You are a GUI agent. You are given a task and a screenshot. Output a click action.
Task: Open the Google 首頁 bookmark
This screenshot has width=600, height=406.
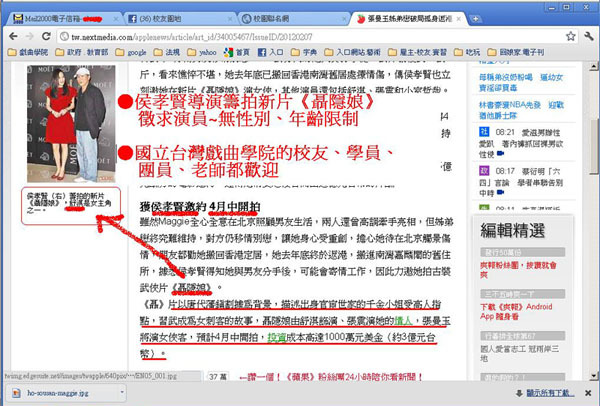[237, 52]
